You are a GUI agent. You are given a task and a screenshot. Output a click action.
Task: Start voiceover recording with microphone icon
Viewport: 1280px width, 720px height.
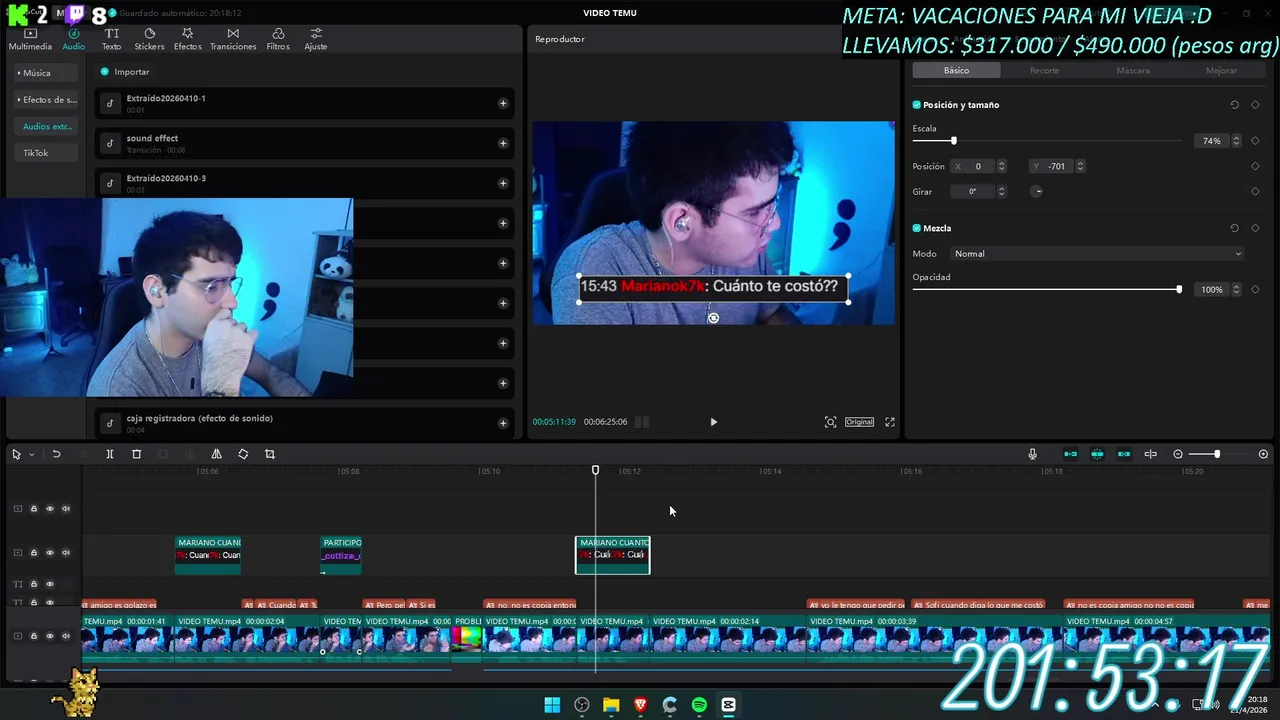(1032, 454)
